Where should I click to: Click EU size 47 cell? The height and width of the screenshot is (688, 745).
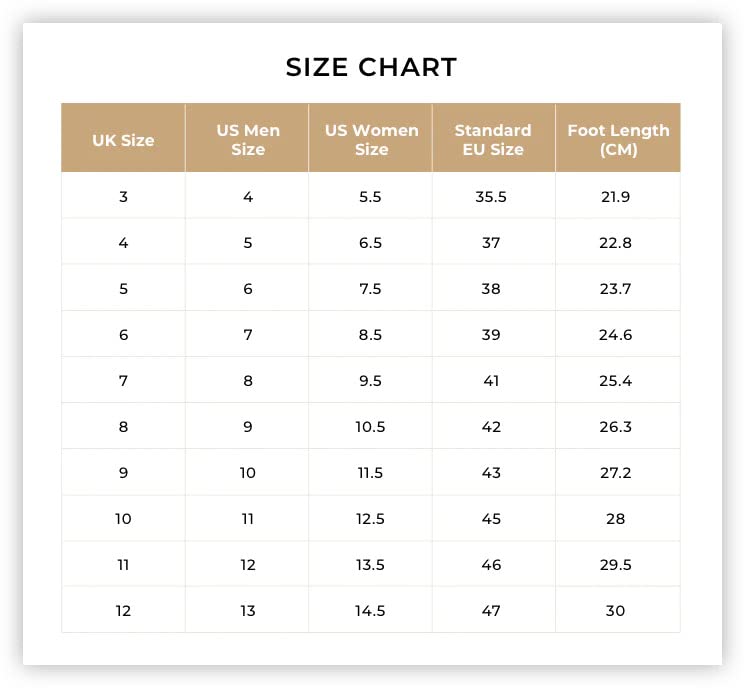pos(494,610)
